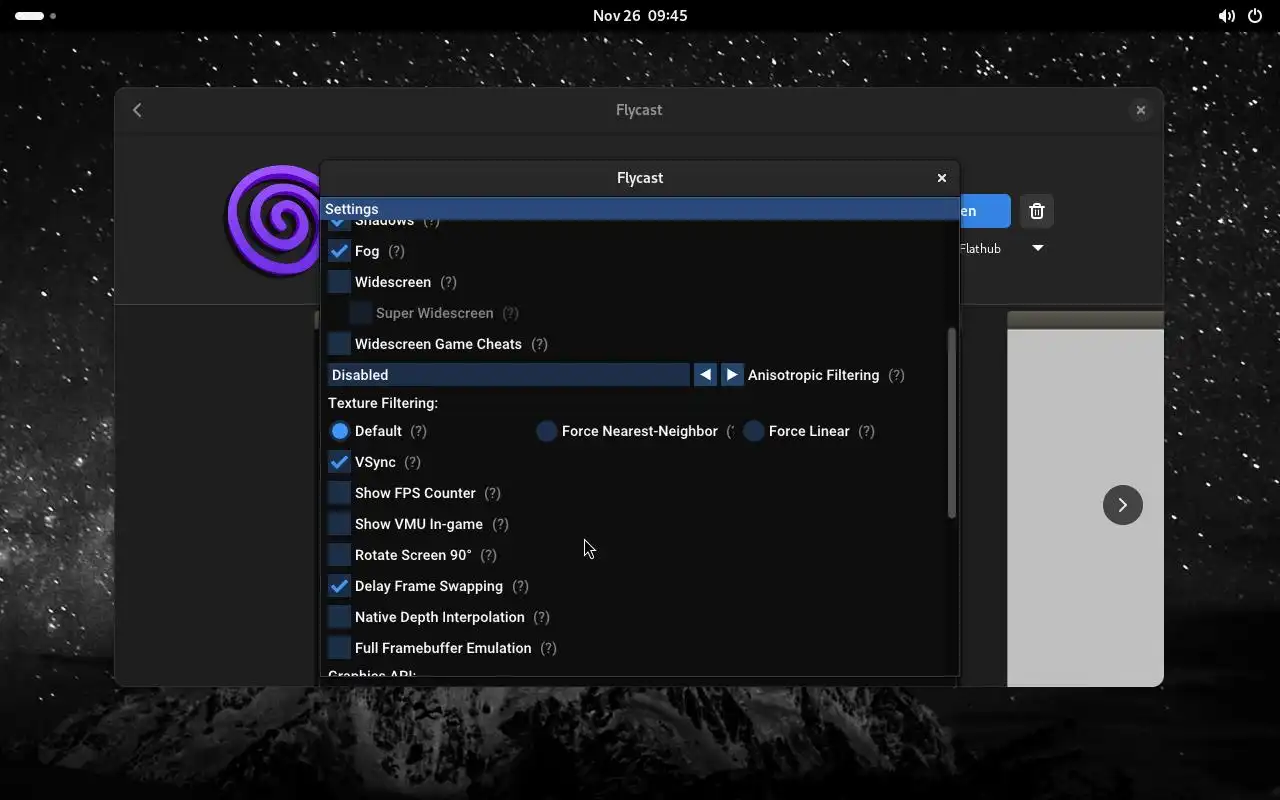This screenshot has width=1280, height=800.
Task: Select Force Linear texture filtering
Action: [754, 431]
